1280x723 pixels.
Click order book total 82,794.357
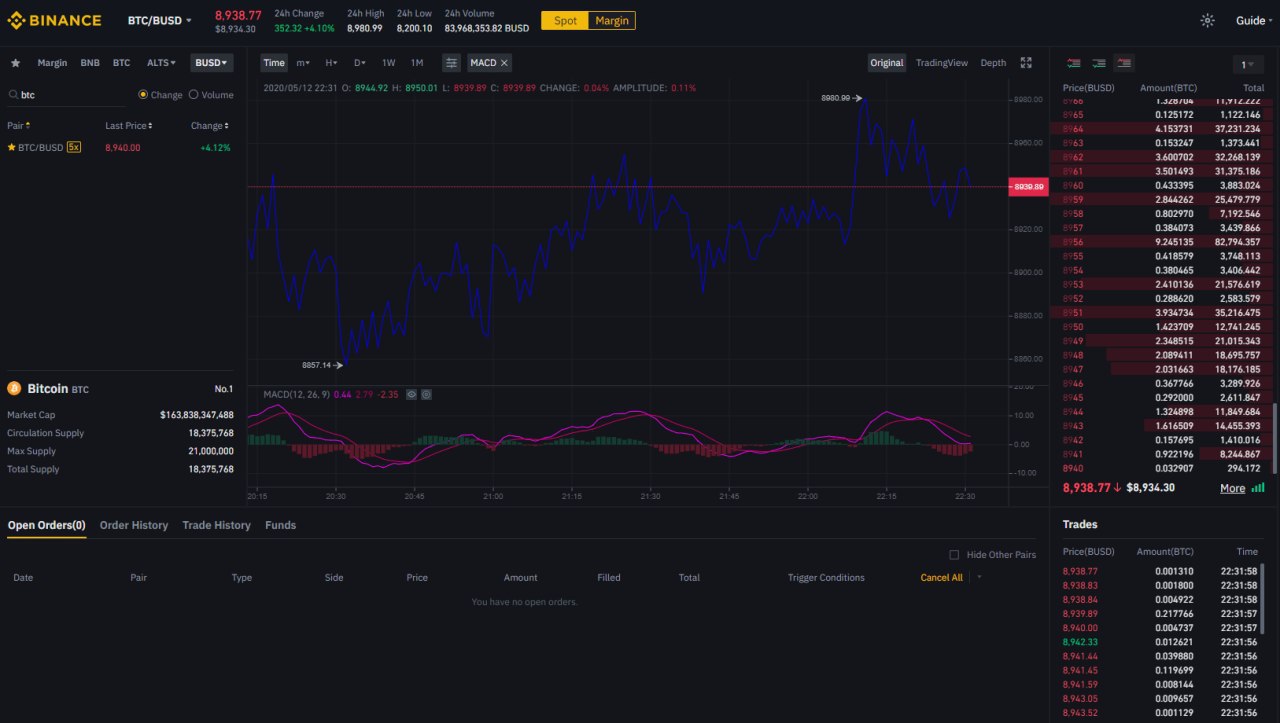1238,241
